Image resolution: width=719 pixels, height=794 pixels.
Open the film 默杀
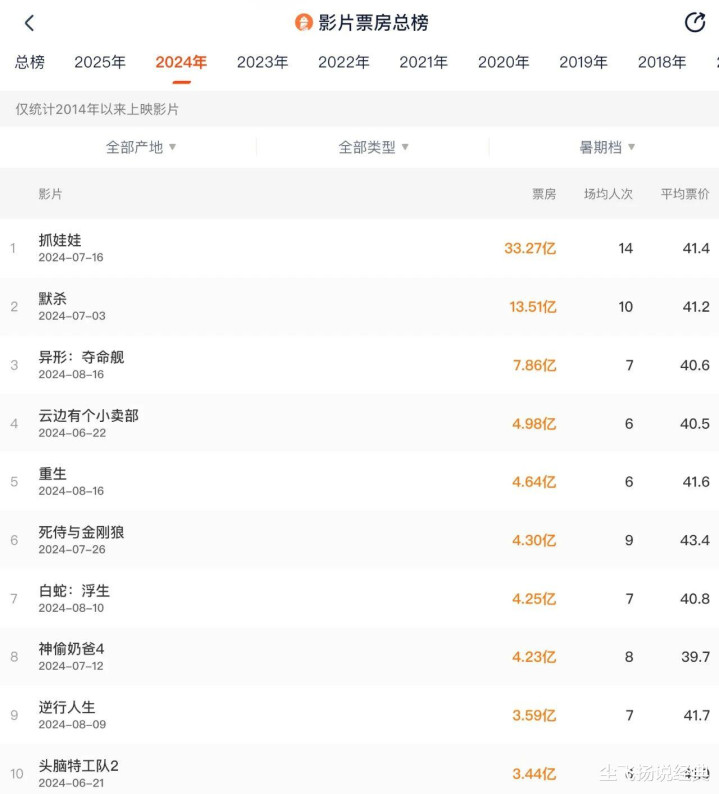click(53, 298)
